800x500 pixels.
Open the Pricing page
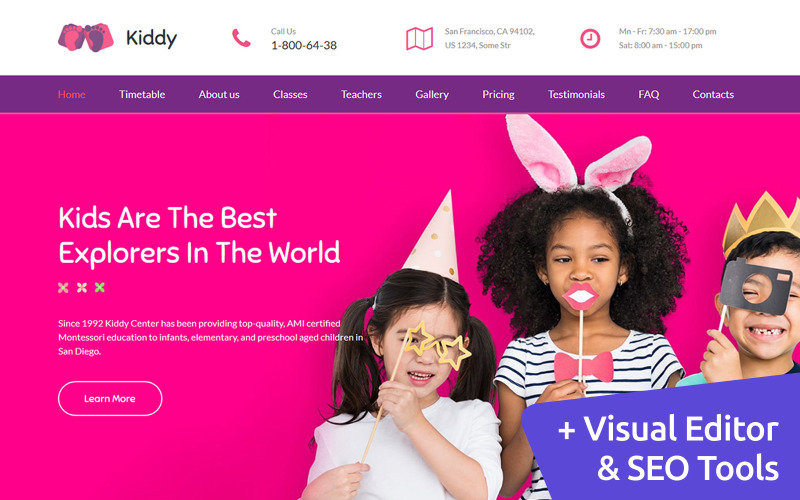498,94
